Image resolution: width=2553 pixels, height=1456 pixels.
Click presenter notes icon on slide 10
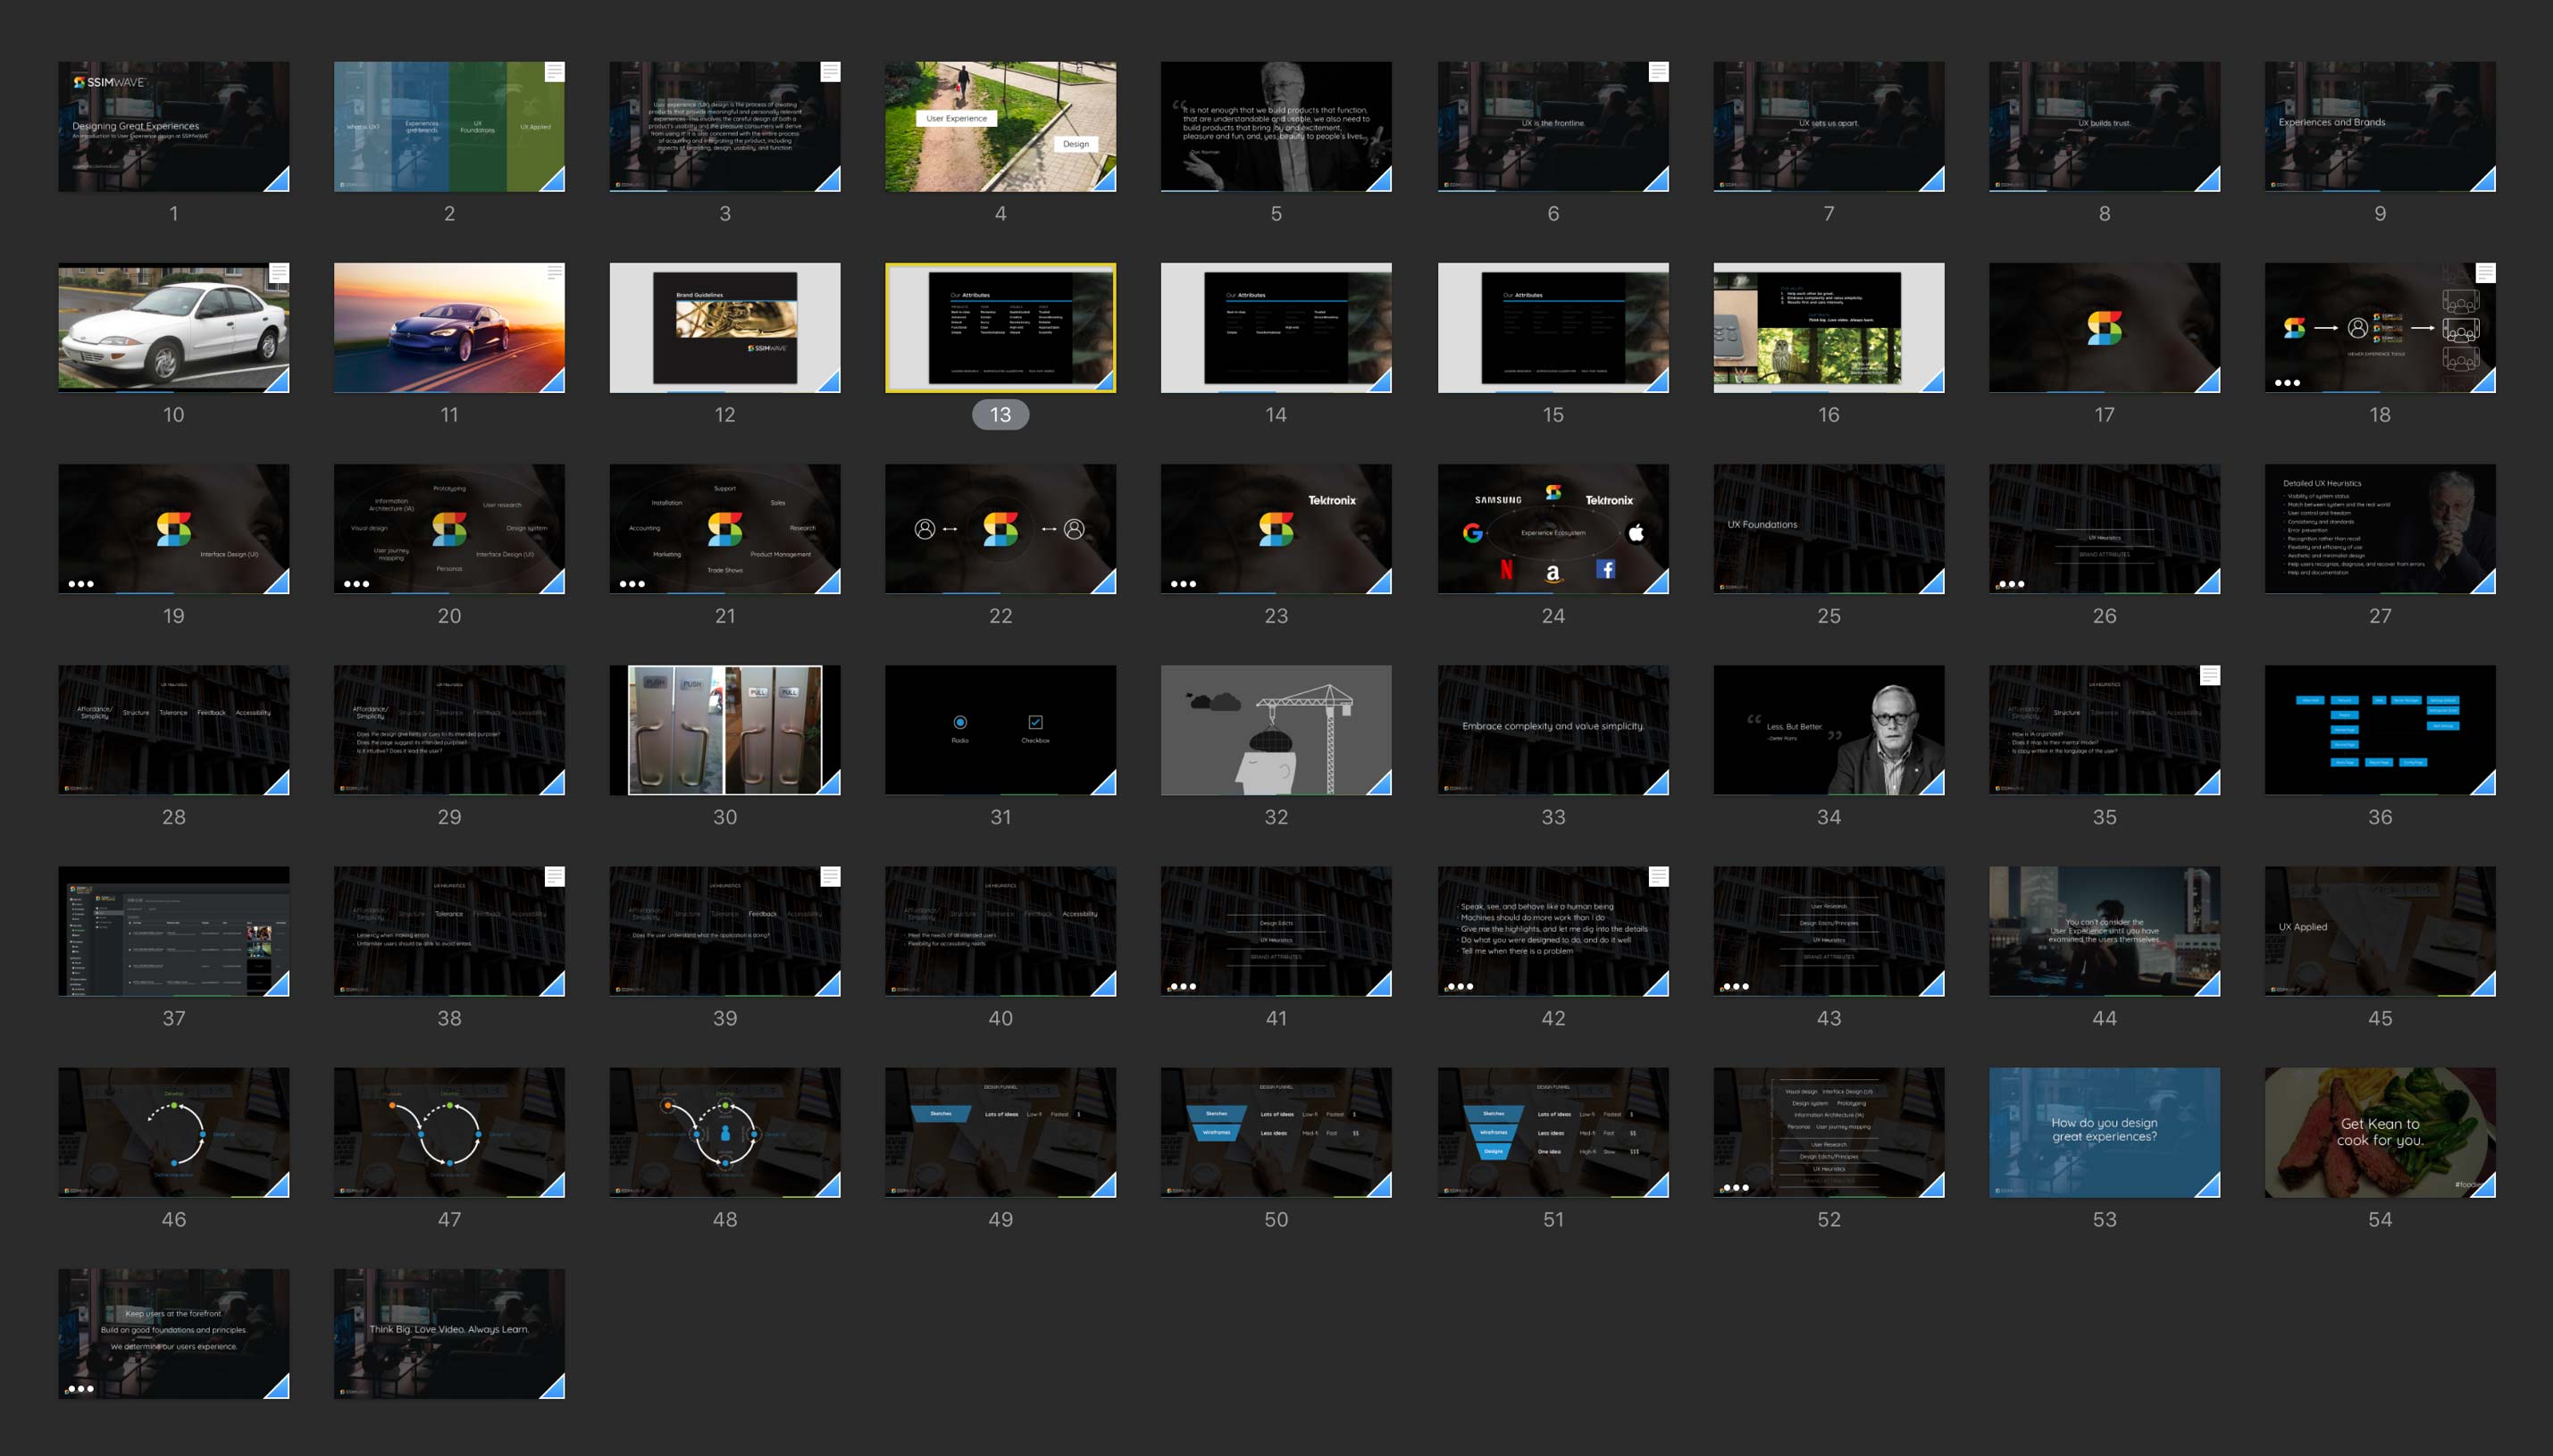pyautogui.click(x=279, y=273)
